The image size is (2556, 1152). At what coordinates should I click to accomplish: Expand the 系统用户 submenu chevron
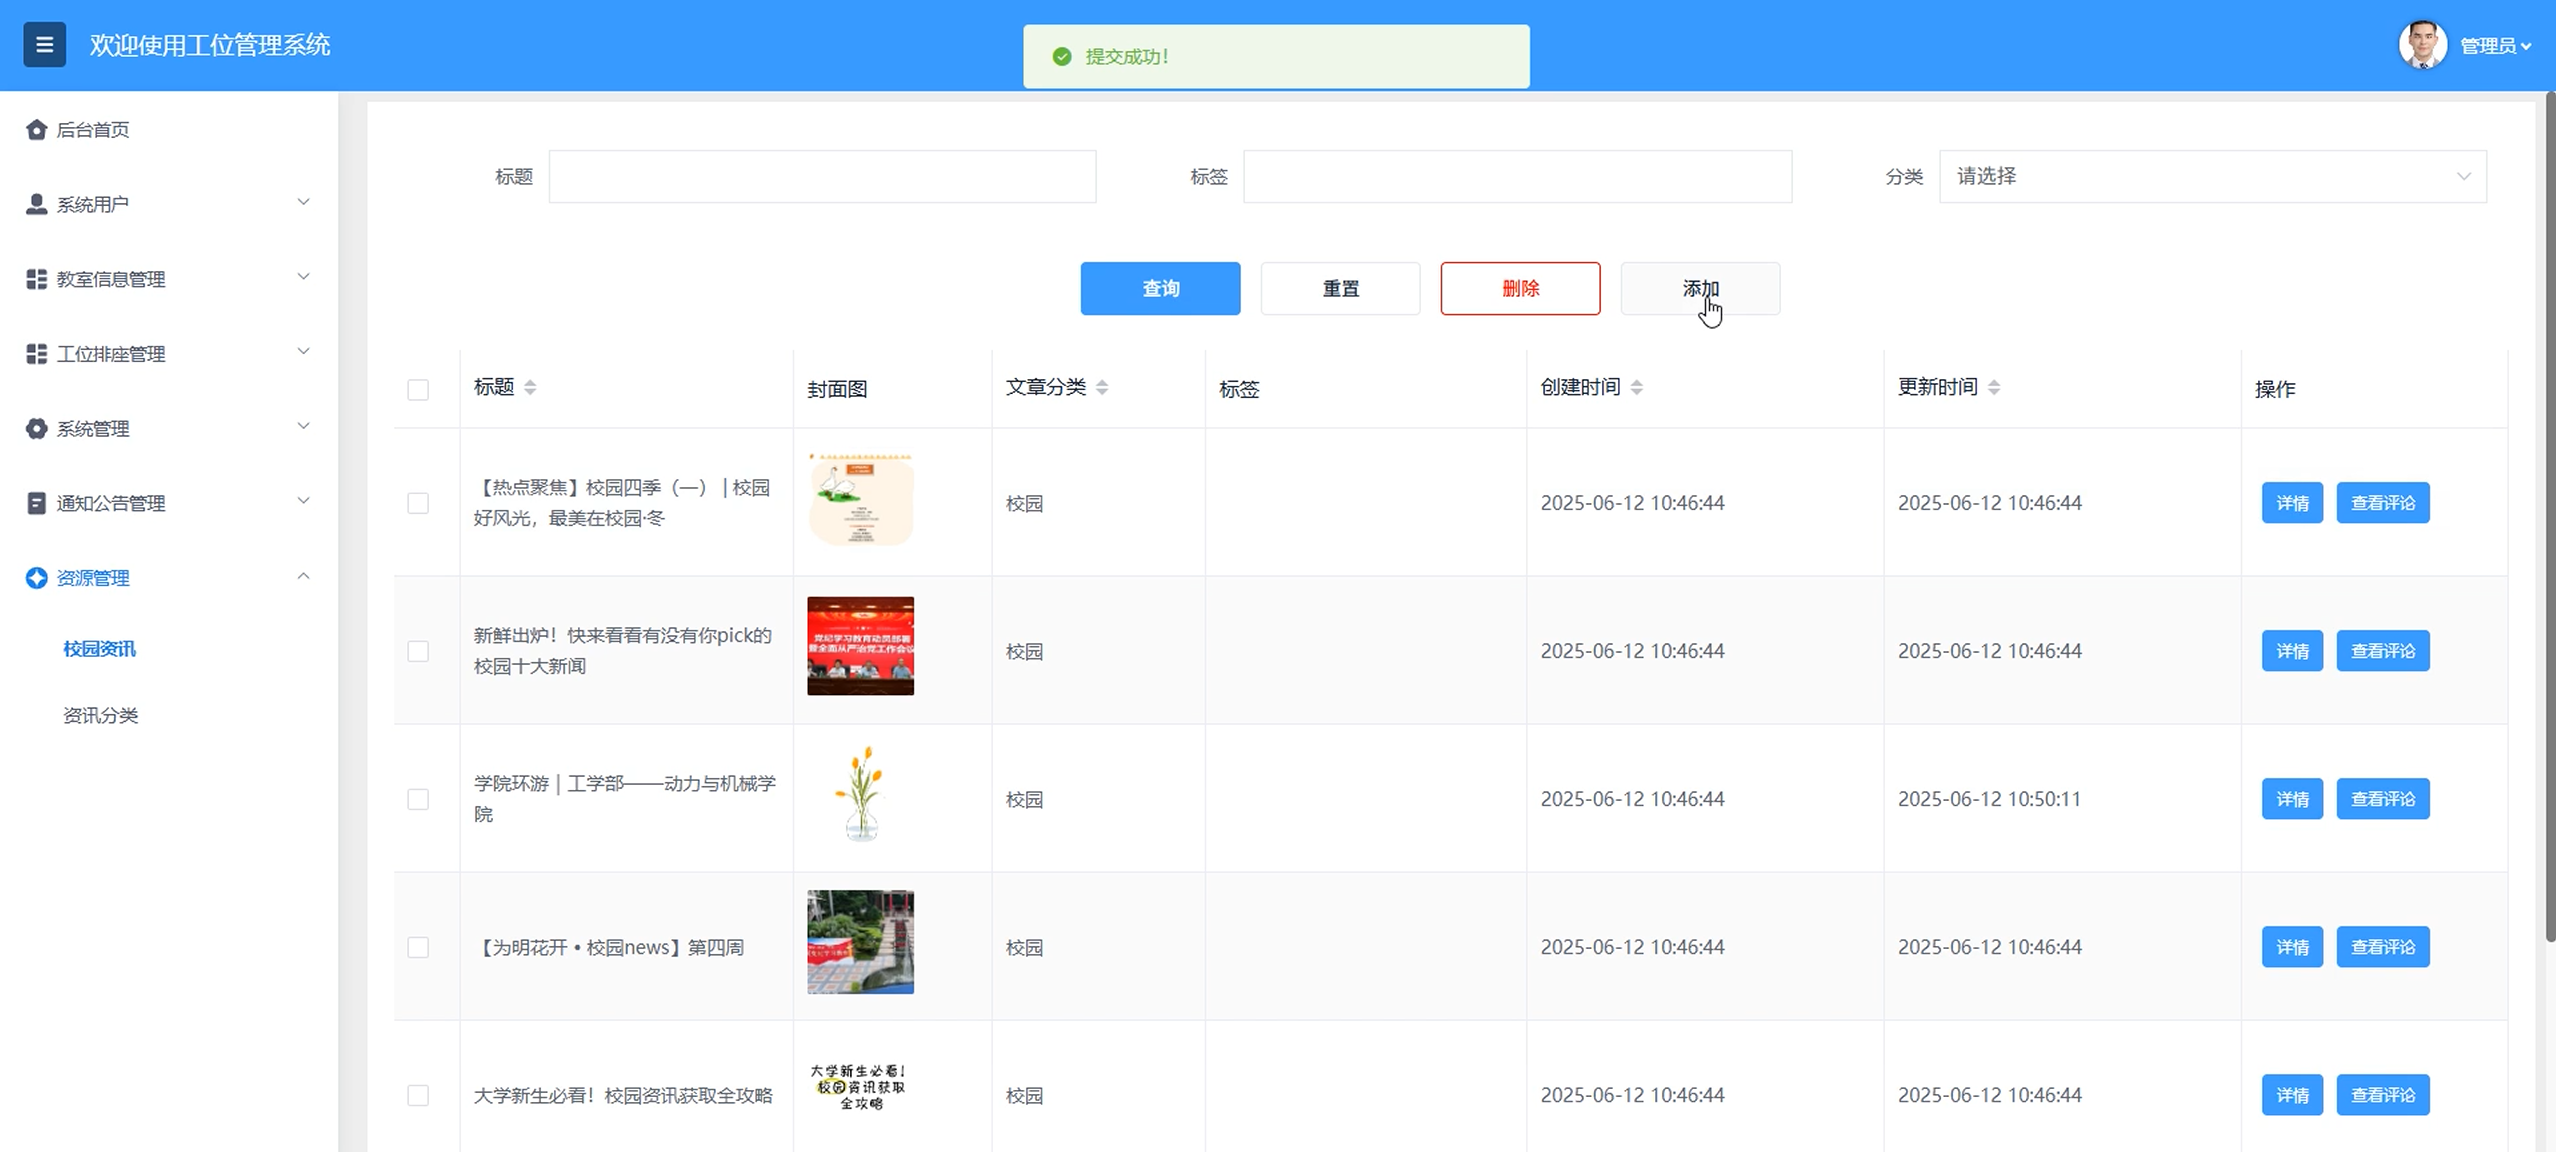(303, 203)
